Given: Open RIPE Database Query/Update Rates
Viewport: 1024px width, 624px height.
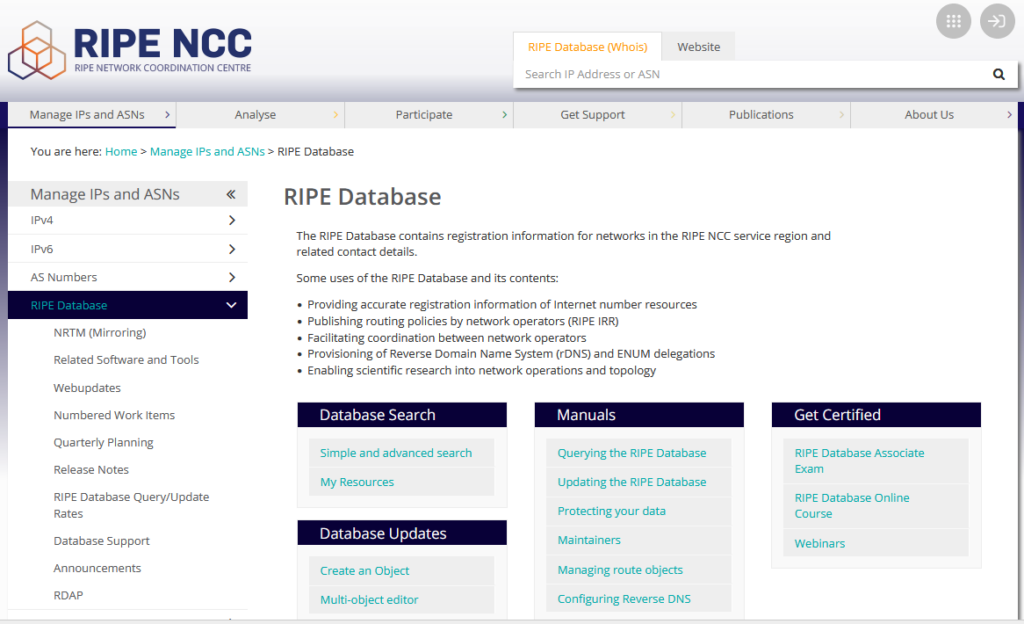Looking at the screenshot, I should 131,505.
